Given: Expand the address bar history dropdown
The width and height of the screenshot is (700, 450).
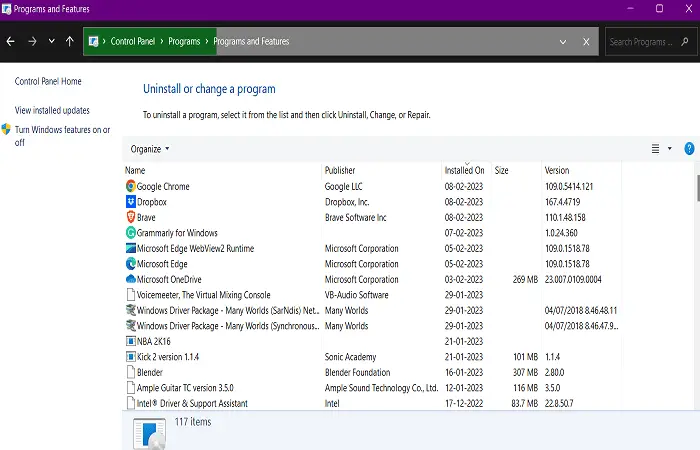Looking at the screenshot, I should pos(563,42).
